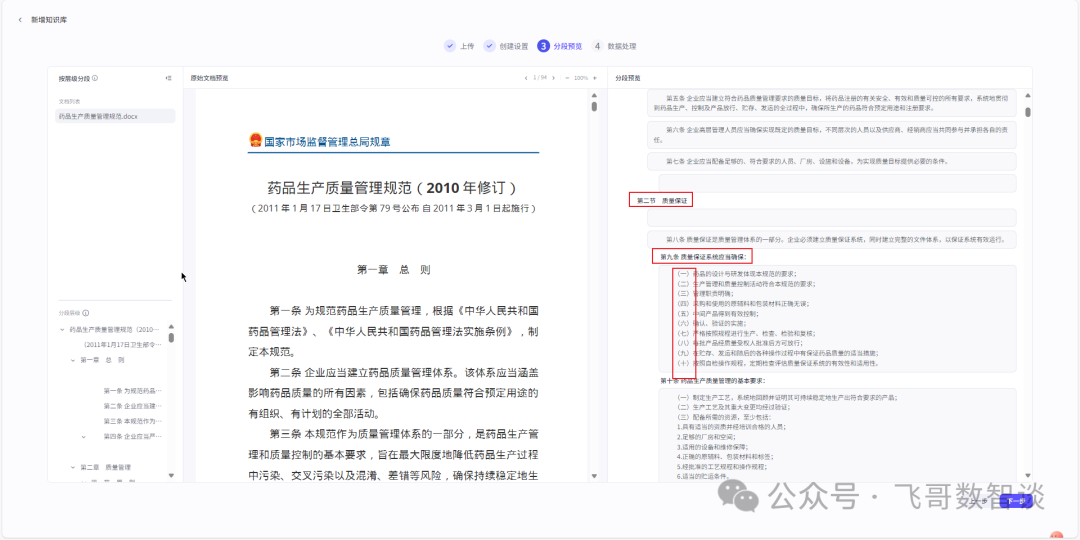Zoom in the document preview with plus
Viewport: 1080px width, 540px height.
pyautogui.click(x=593, y=78)
